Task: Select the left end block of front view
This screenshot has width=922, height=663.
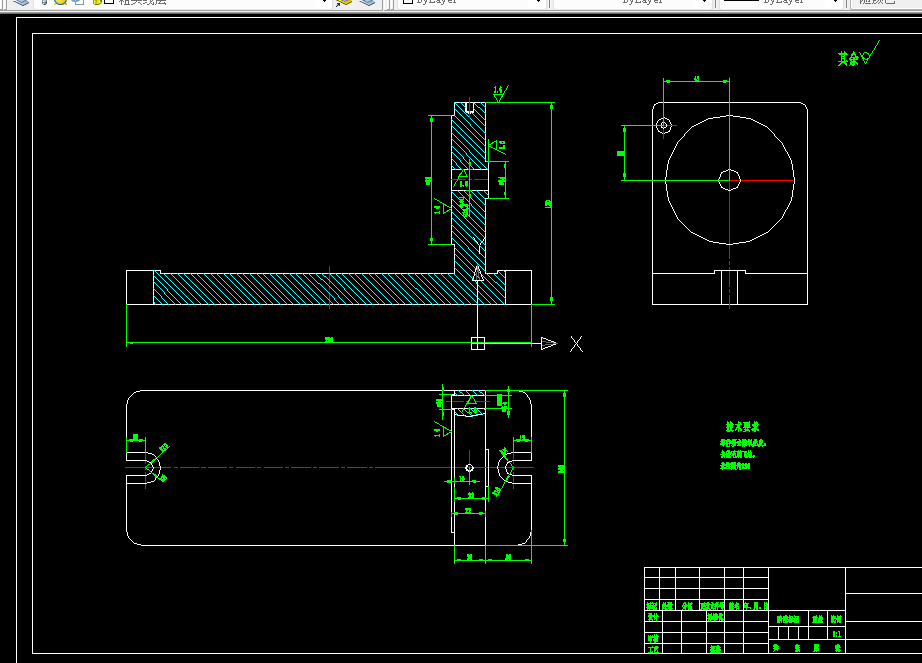Action: point(140,287)
